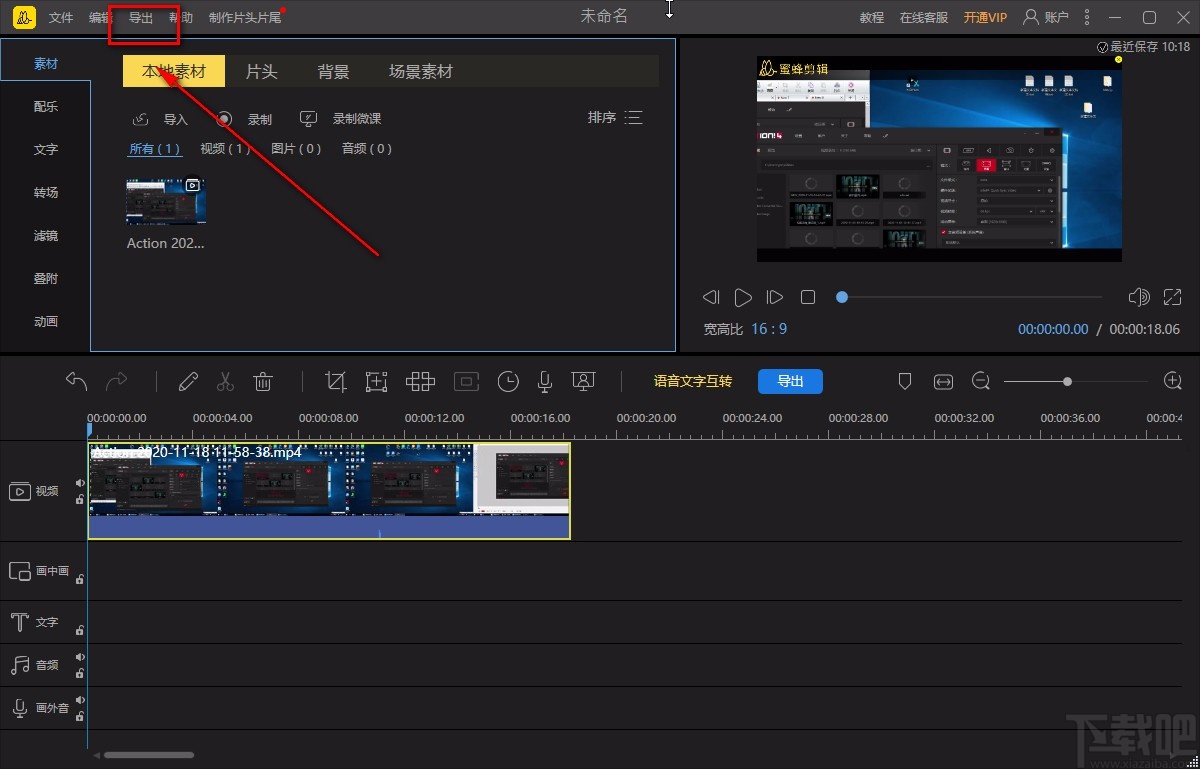Image resolution: width=1200 pixels, height=769 pixels.
Task: Click the freeze frame icon
Action: pyautogui.click(x=465, y=381)
